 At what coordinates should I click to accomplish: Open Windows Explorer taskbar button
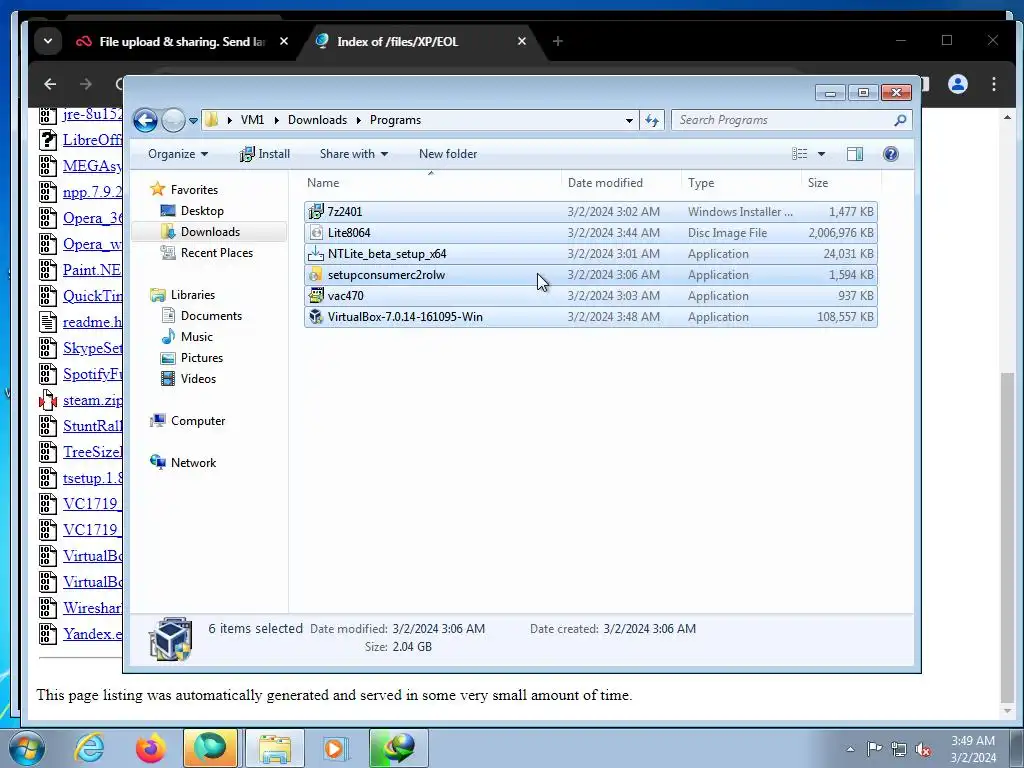pyautogui.click(x=274, y=748)
